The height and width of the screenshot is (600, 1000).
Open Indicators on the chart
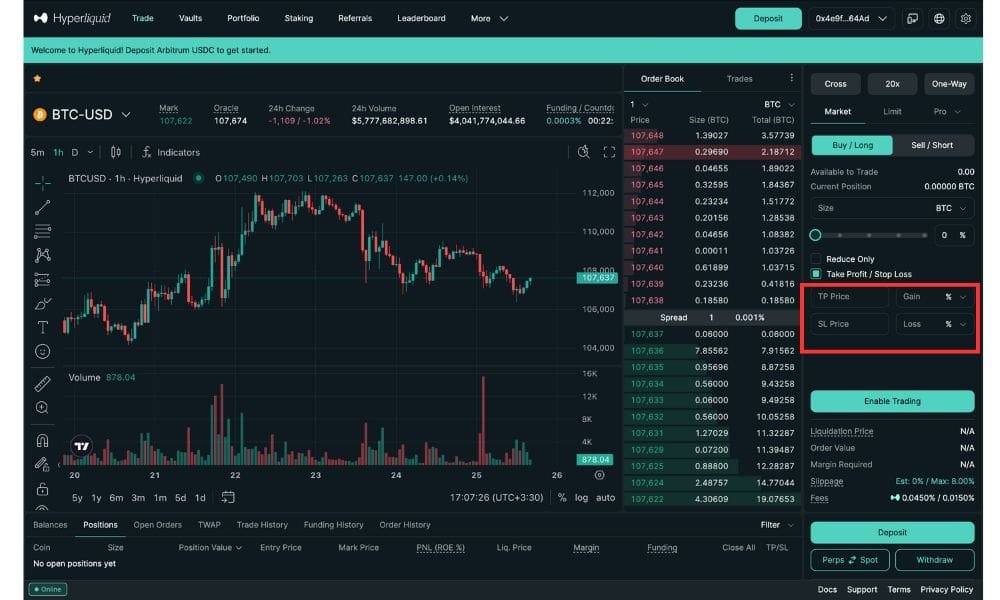(171, 152)
